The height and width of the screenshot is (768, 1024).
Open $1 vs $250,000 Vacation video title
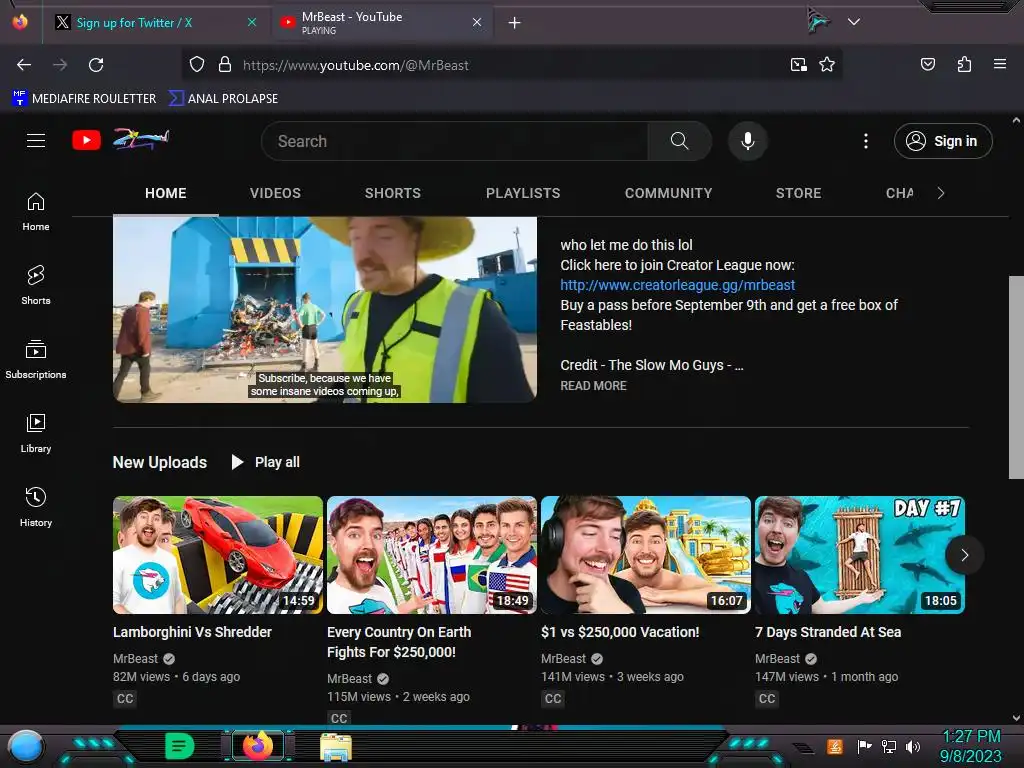[x=620, y=632]
